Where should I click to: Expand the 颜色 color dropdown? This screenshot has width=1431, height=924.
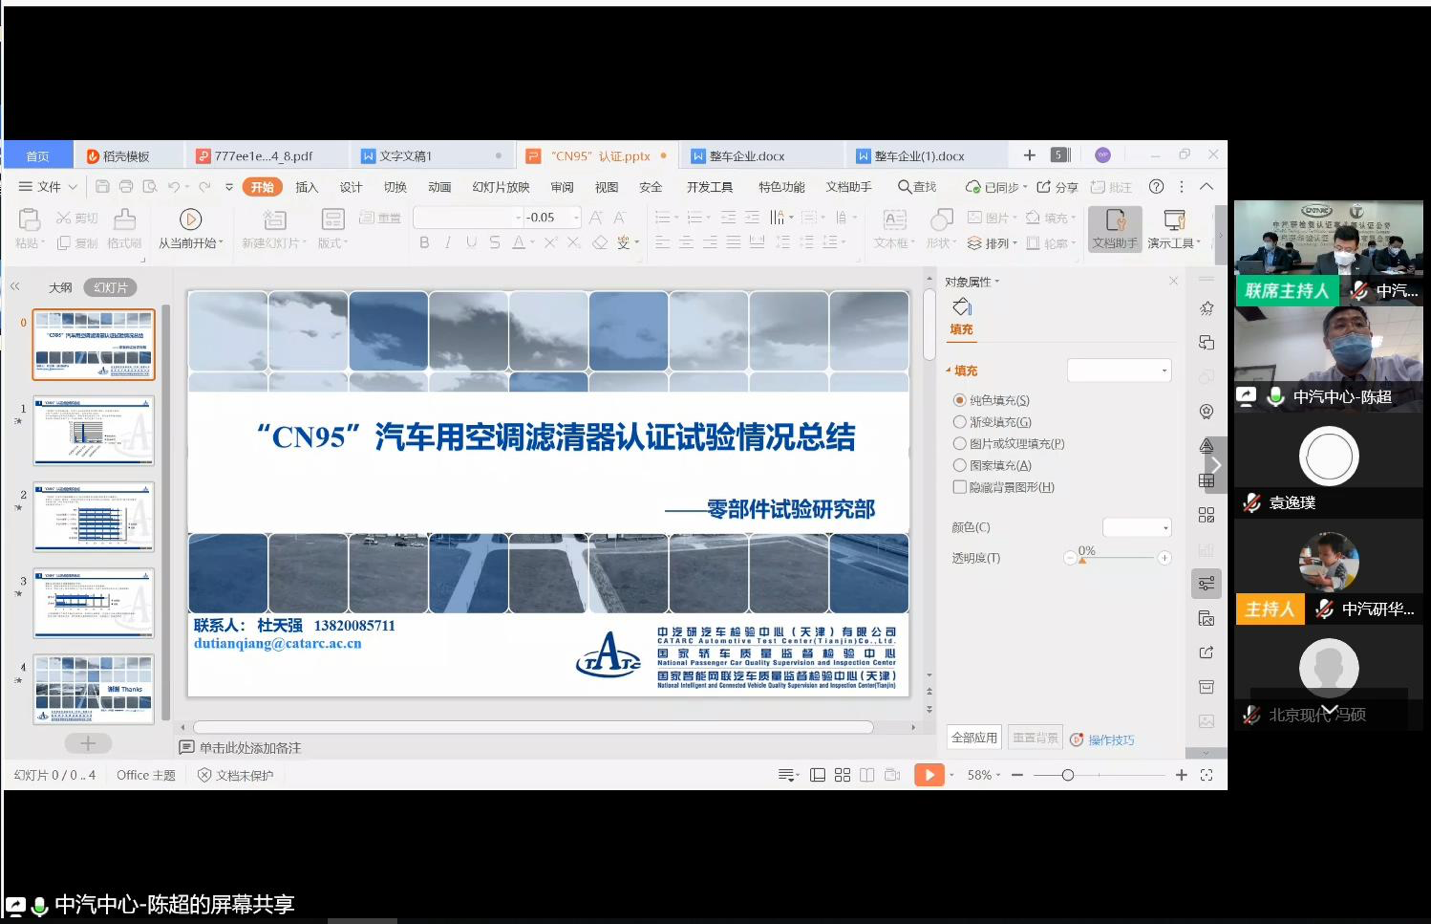(1137, 527)
